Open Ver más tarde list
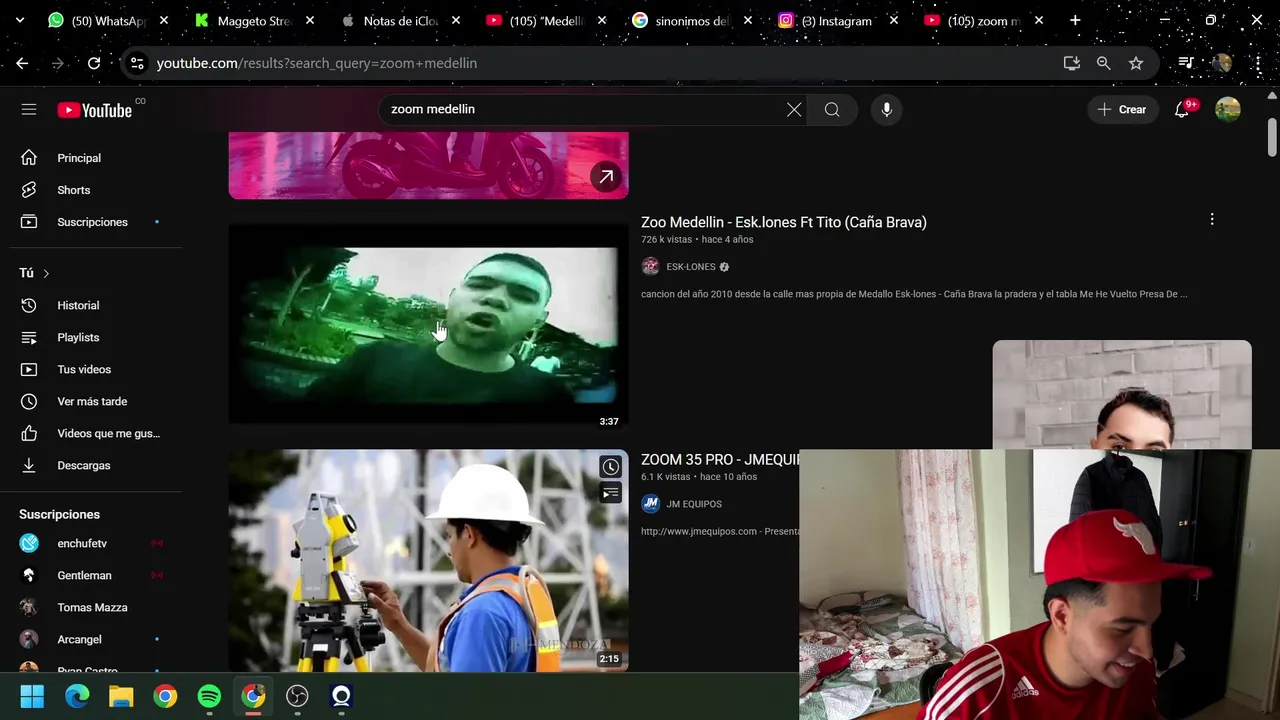The height and width of the screenshot is (720, 1280). click(90, 401)
